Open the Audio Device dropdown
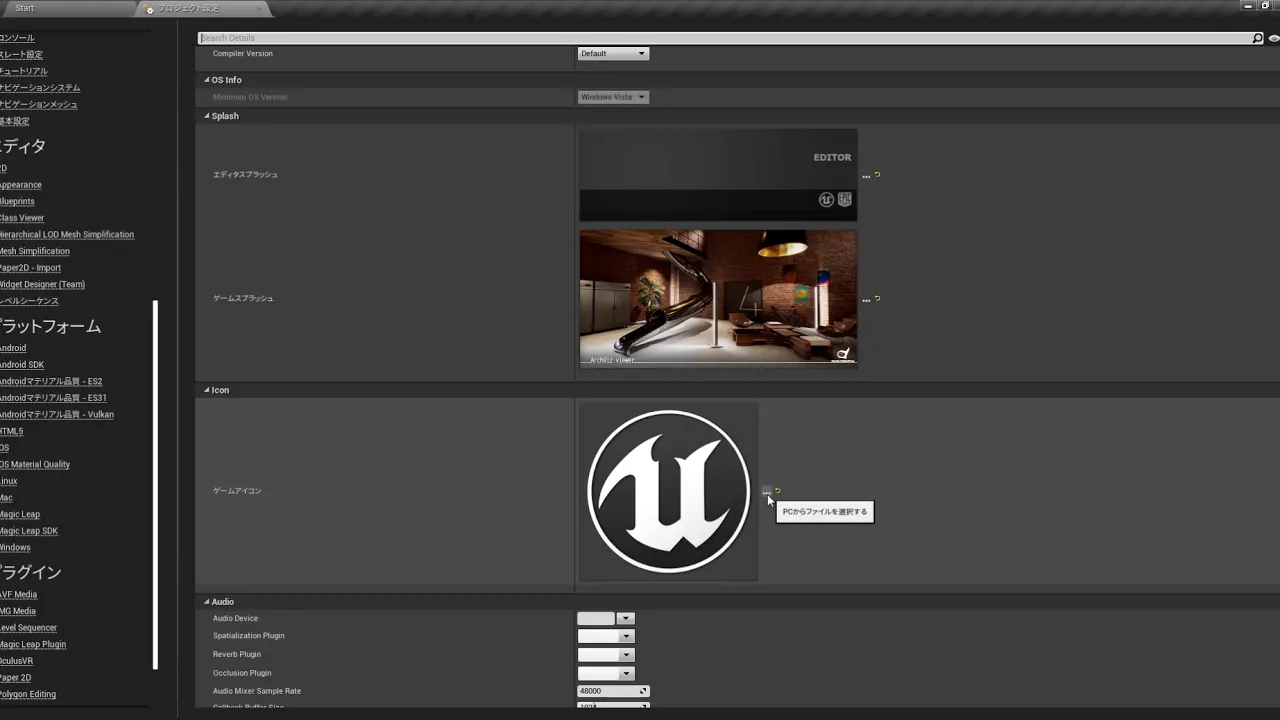 [x=625, y=619]
